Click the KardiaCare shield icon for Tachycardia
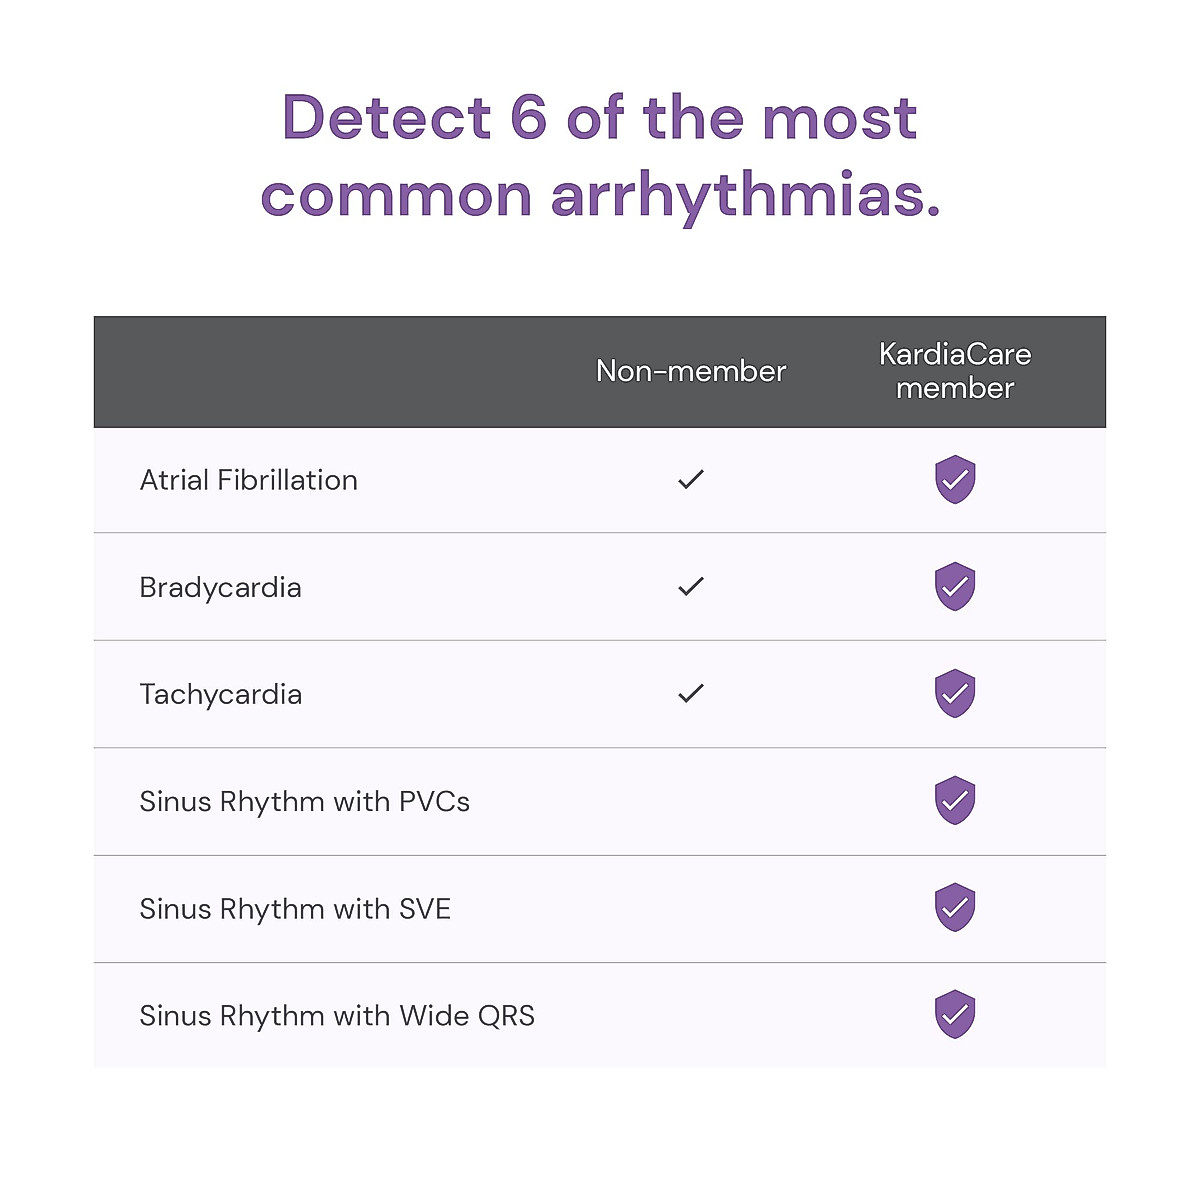The height and width of the screenshot is (1200, 1200). 955,694
